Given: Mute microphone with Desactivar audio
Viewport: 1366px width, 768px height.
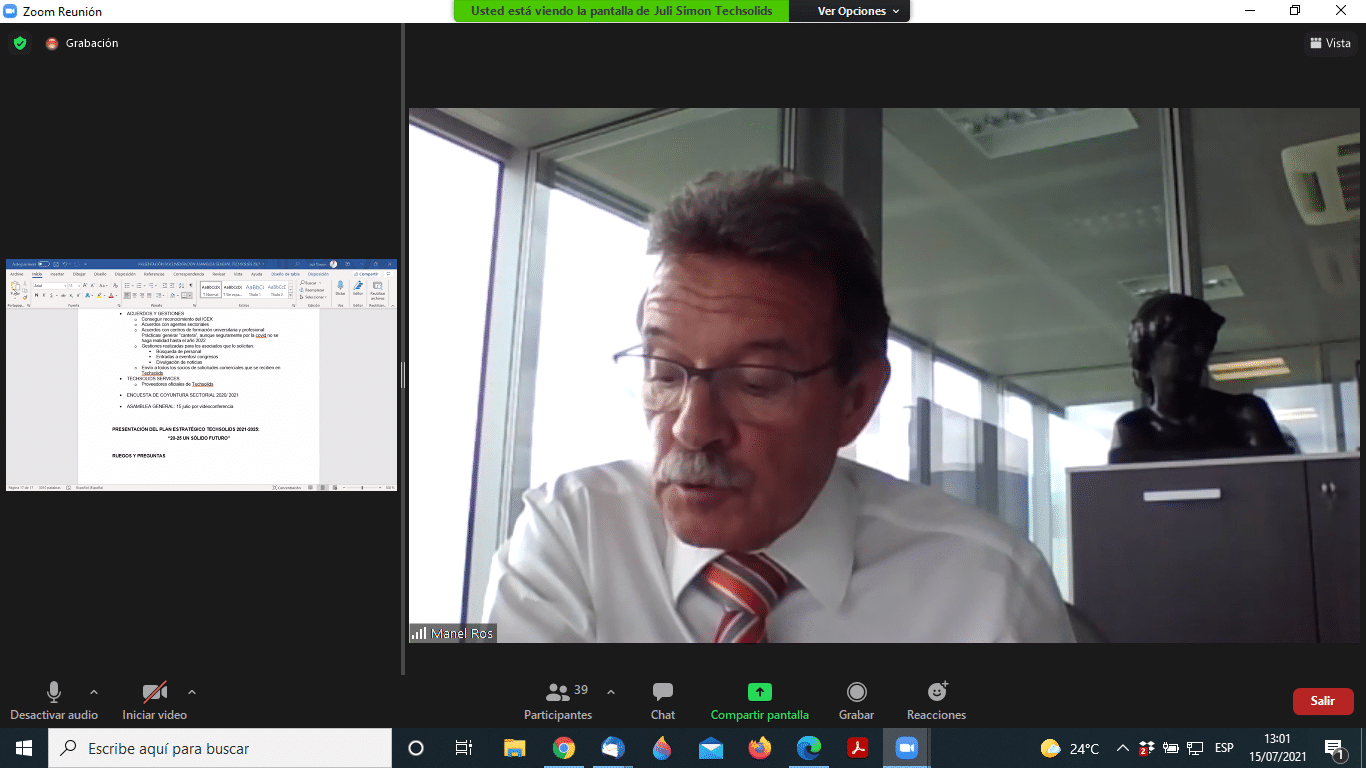Looking at the screenshot, I should click(54, 700).
